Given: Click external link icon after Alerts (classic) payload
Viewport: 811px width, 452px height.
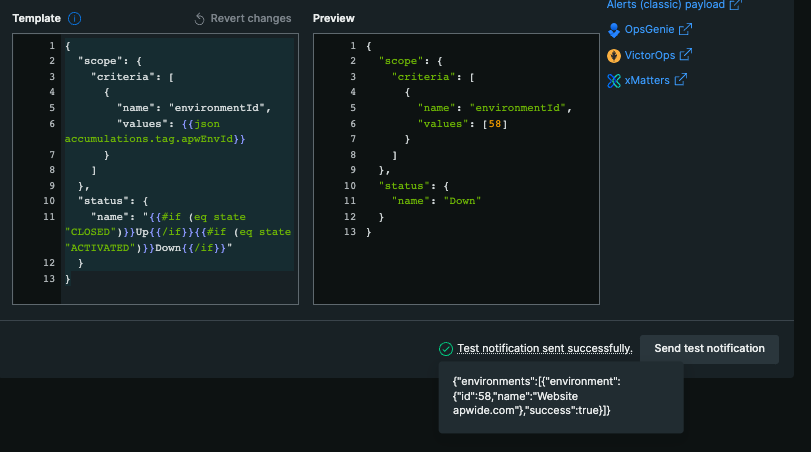Looking at the screenshot, I should tap(735, 5).
